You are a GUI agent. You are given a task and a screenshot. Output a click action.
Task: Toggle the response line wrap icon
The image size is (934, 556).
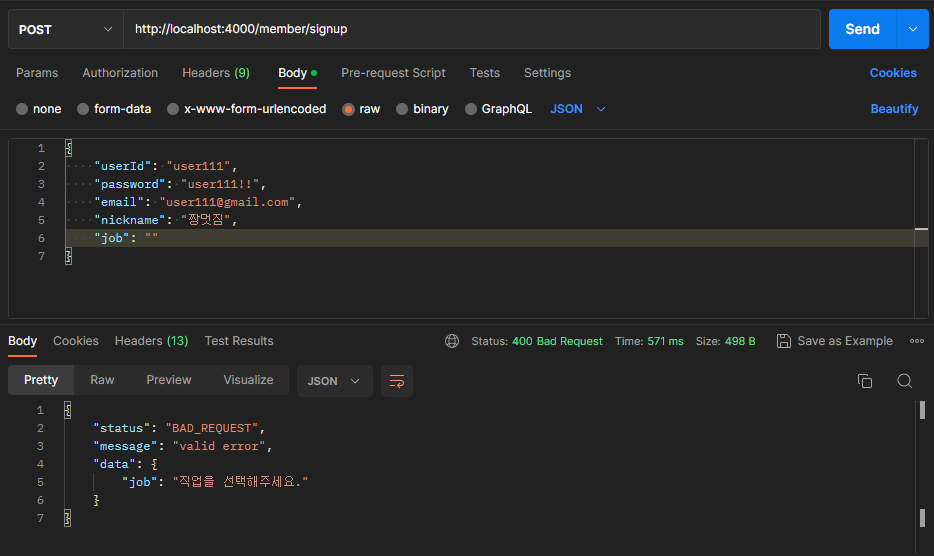pos(397,381)
